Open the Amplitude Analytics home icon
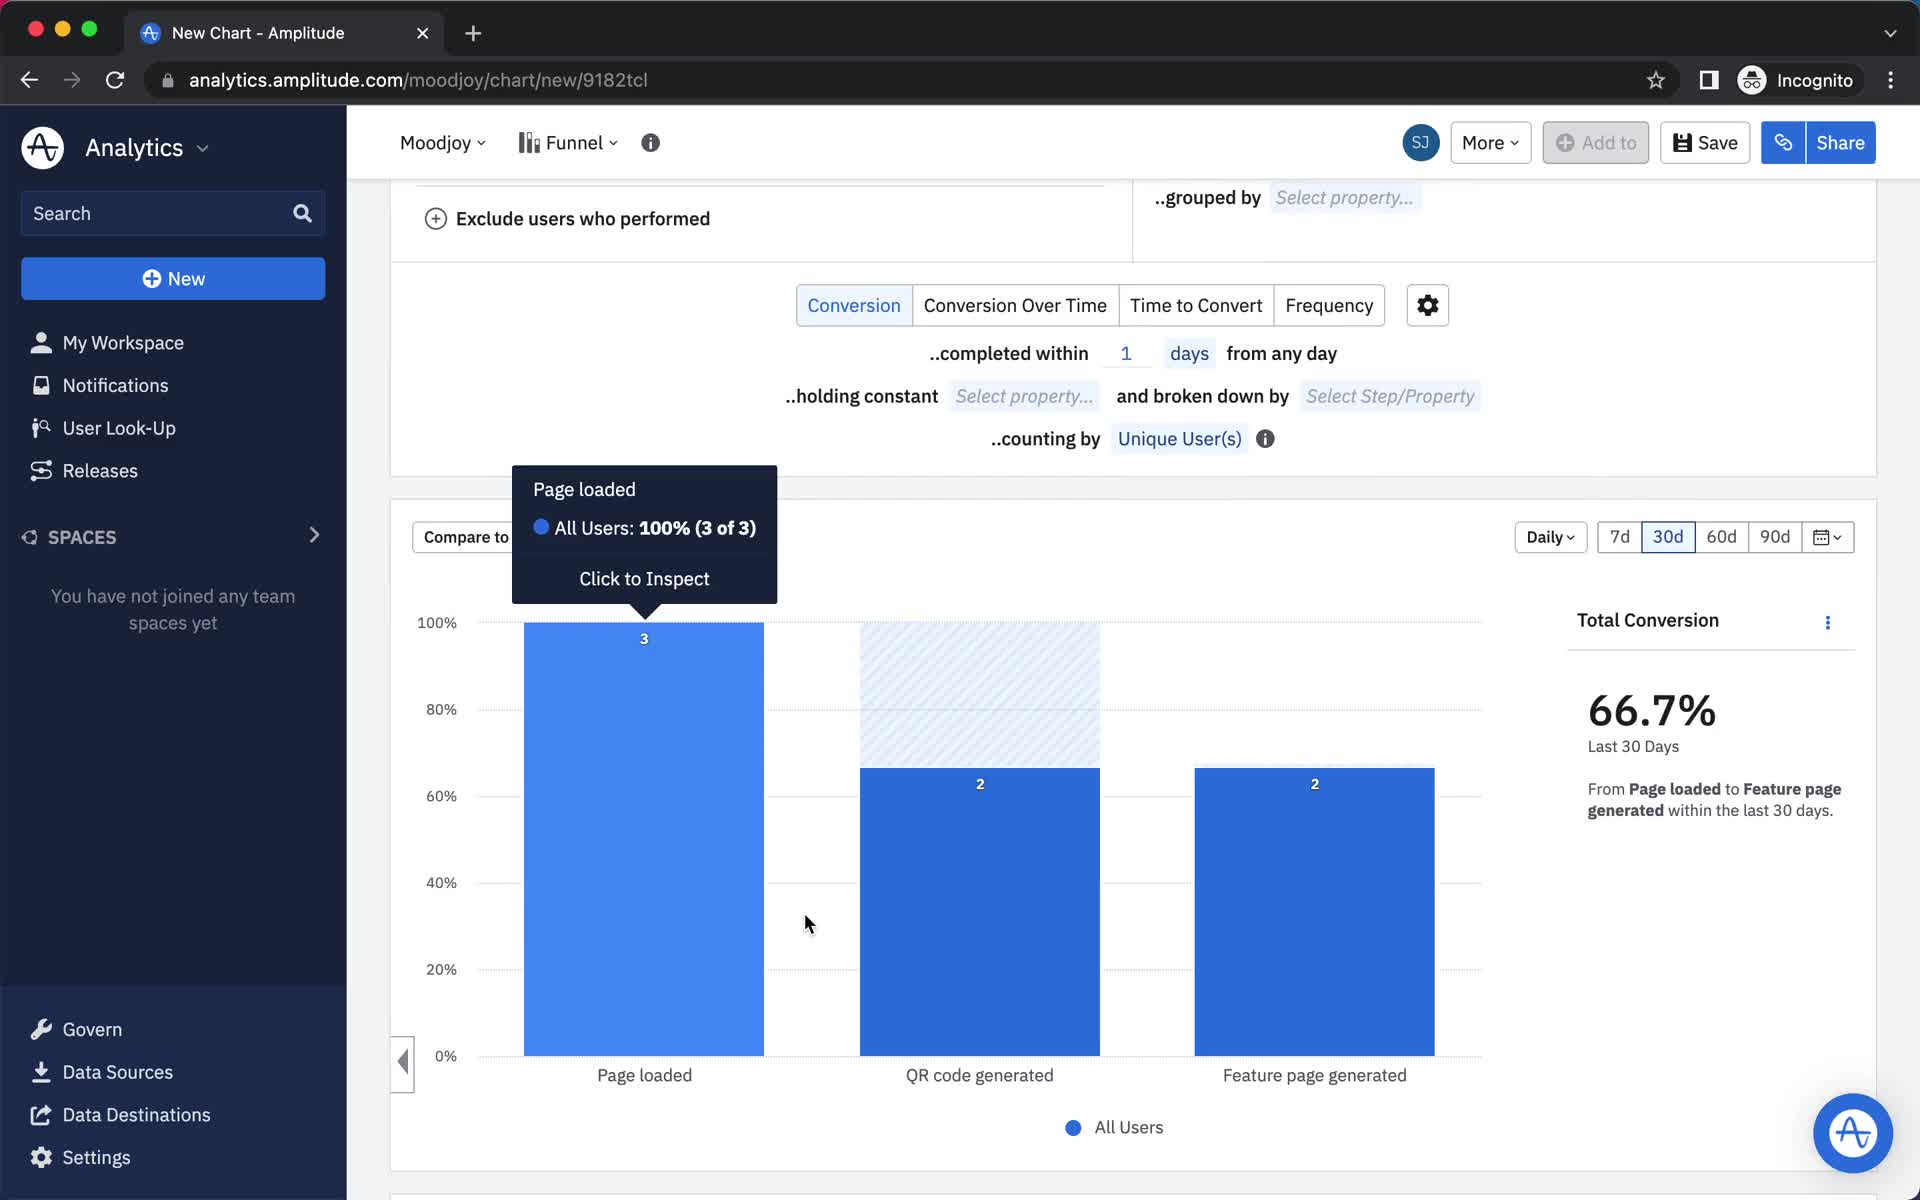This screenshot has width=1920, height=1200. click(41, 147)
